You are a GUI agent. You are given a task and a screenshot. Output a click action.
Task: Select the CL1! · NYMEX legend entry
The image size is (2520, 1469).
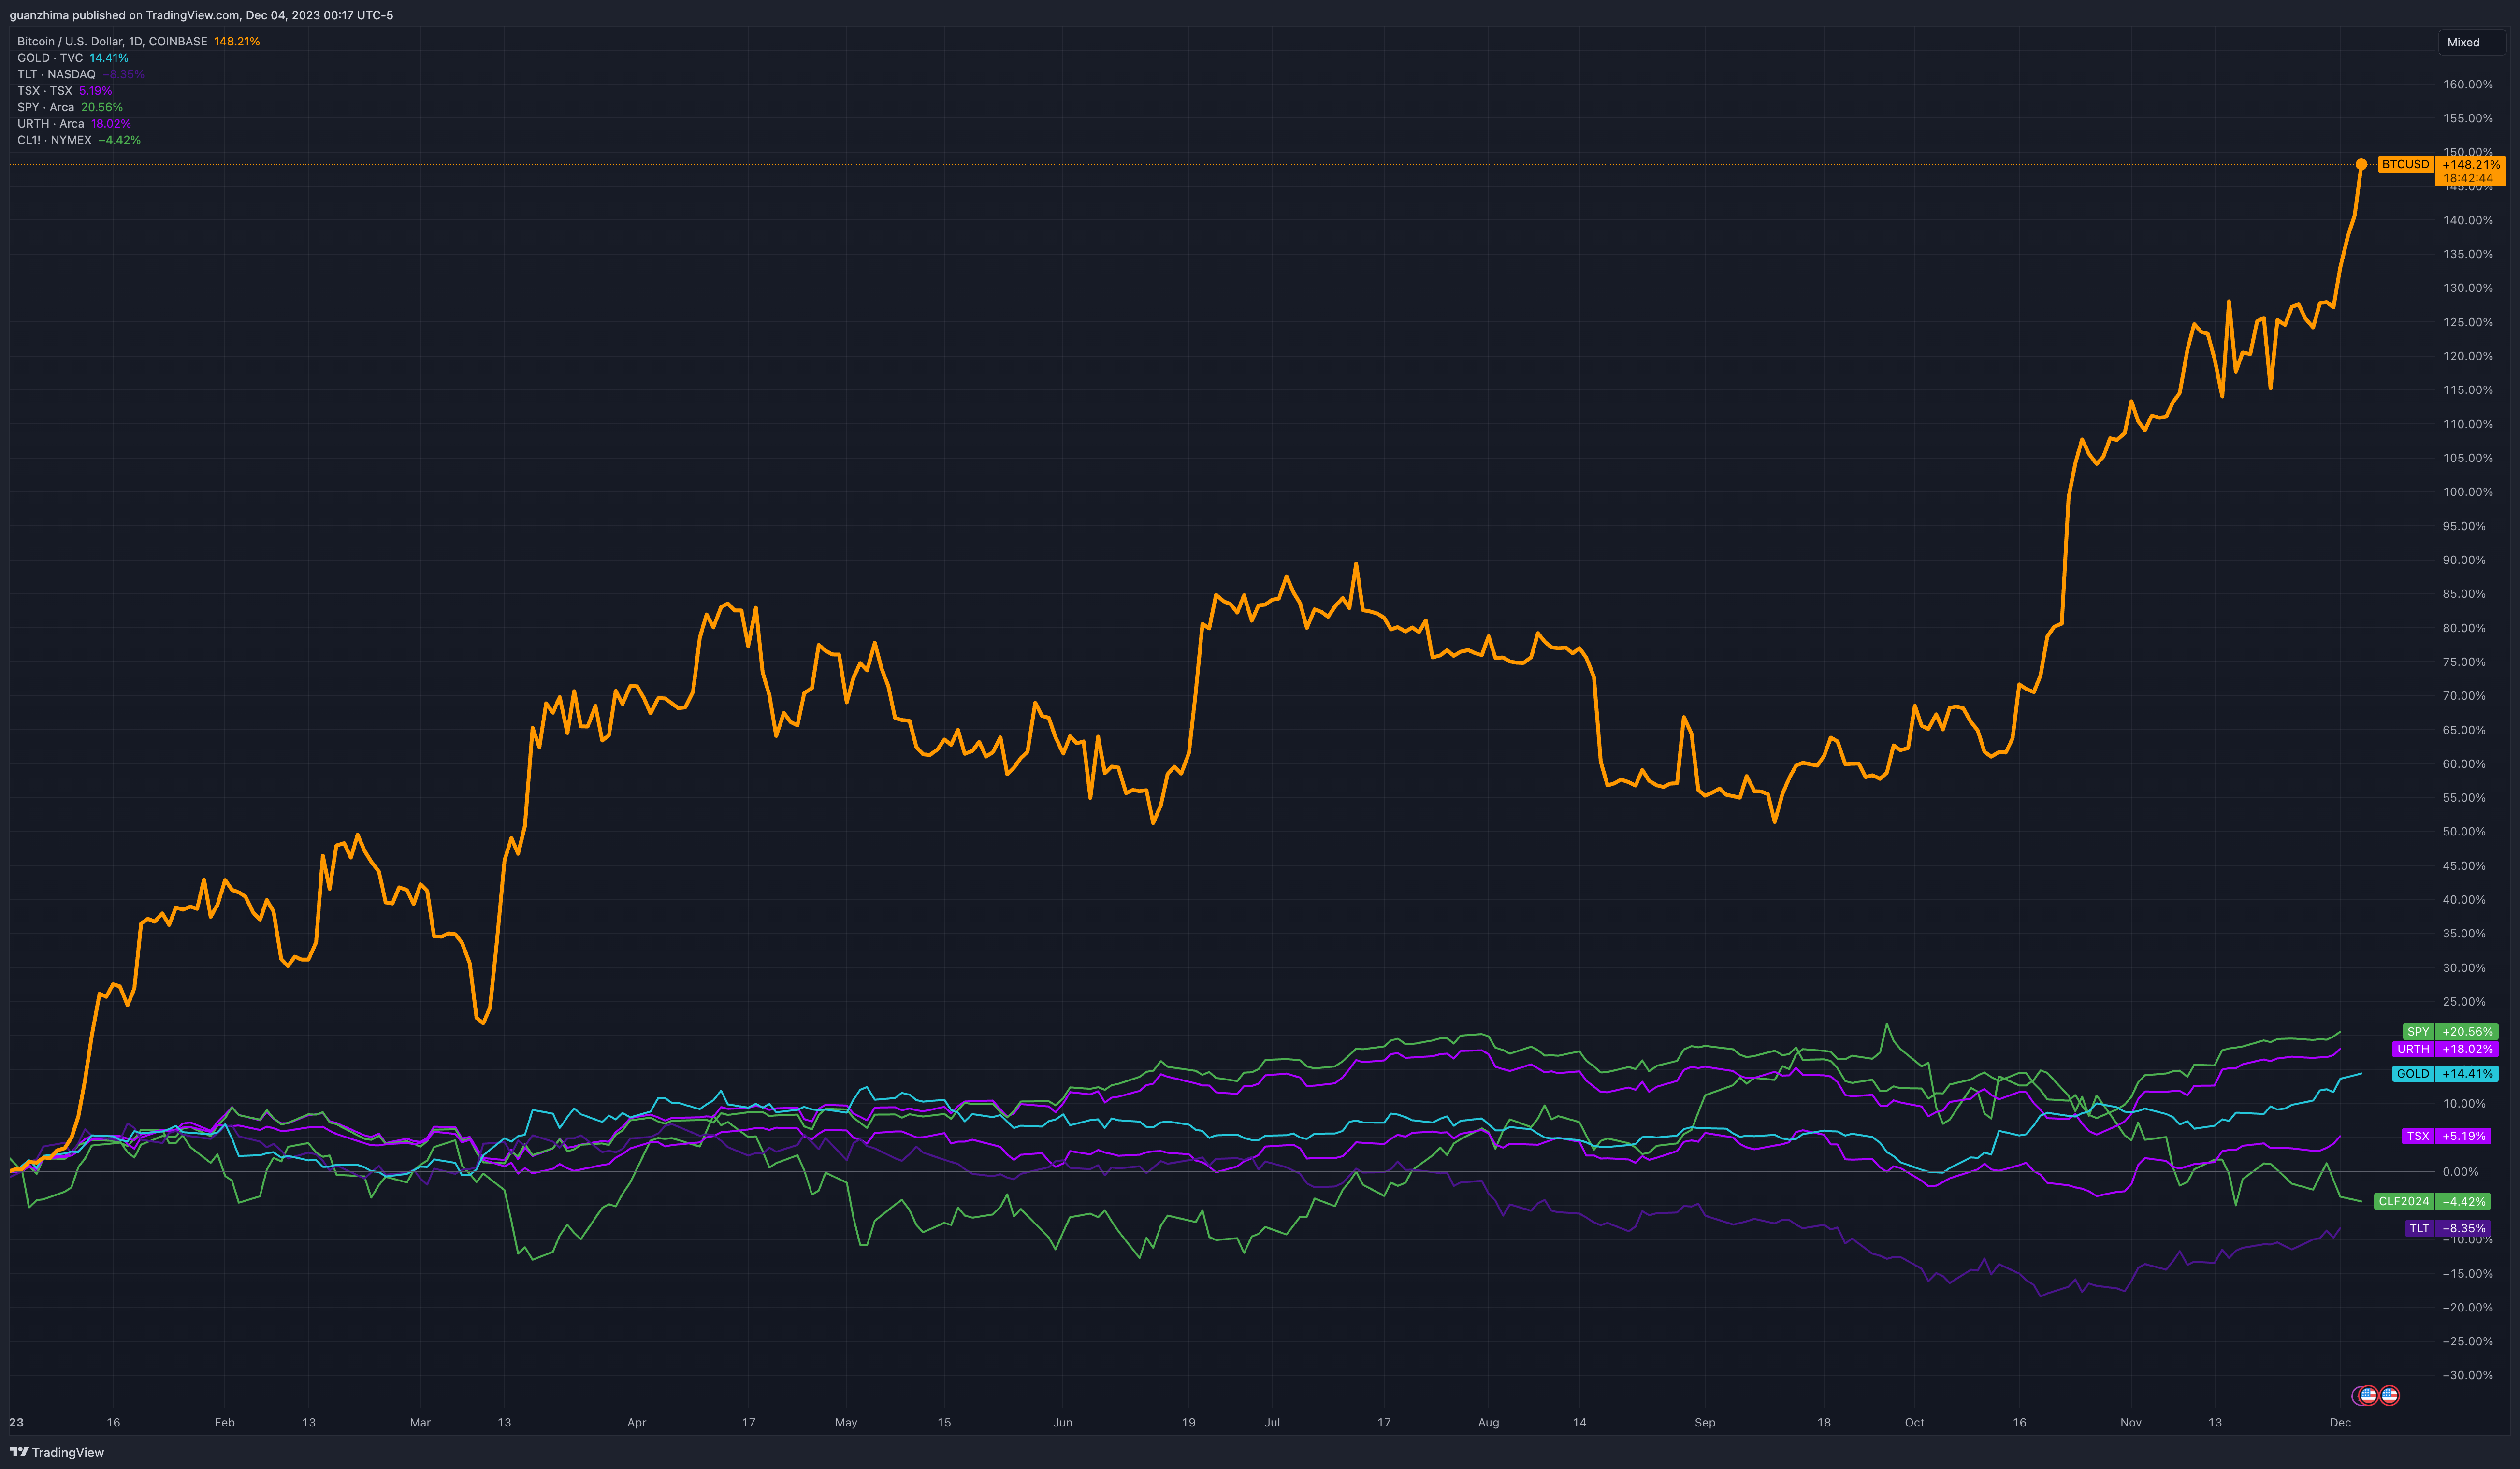click(x=78, y=140)
